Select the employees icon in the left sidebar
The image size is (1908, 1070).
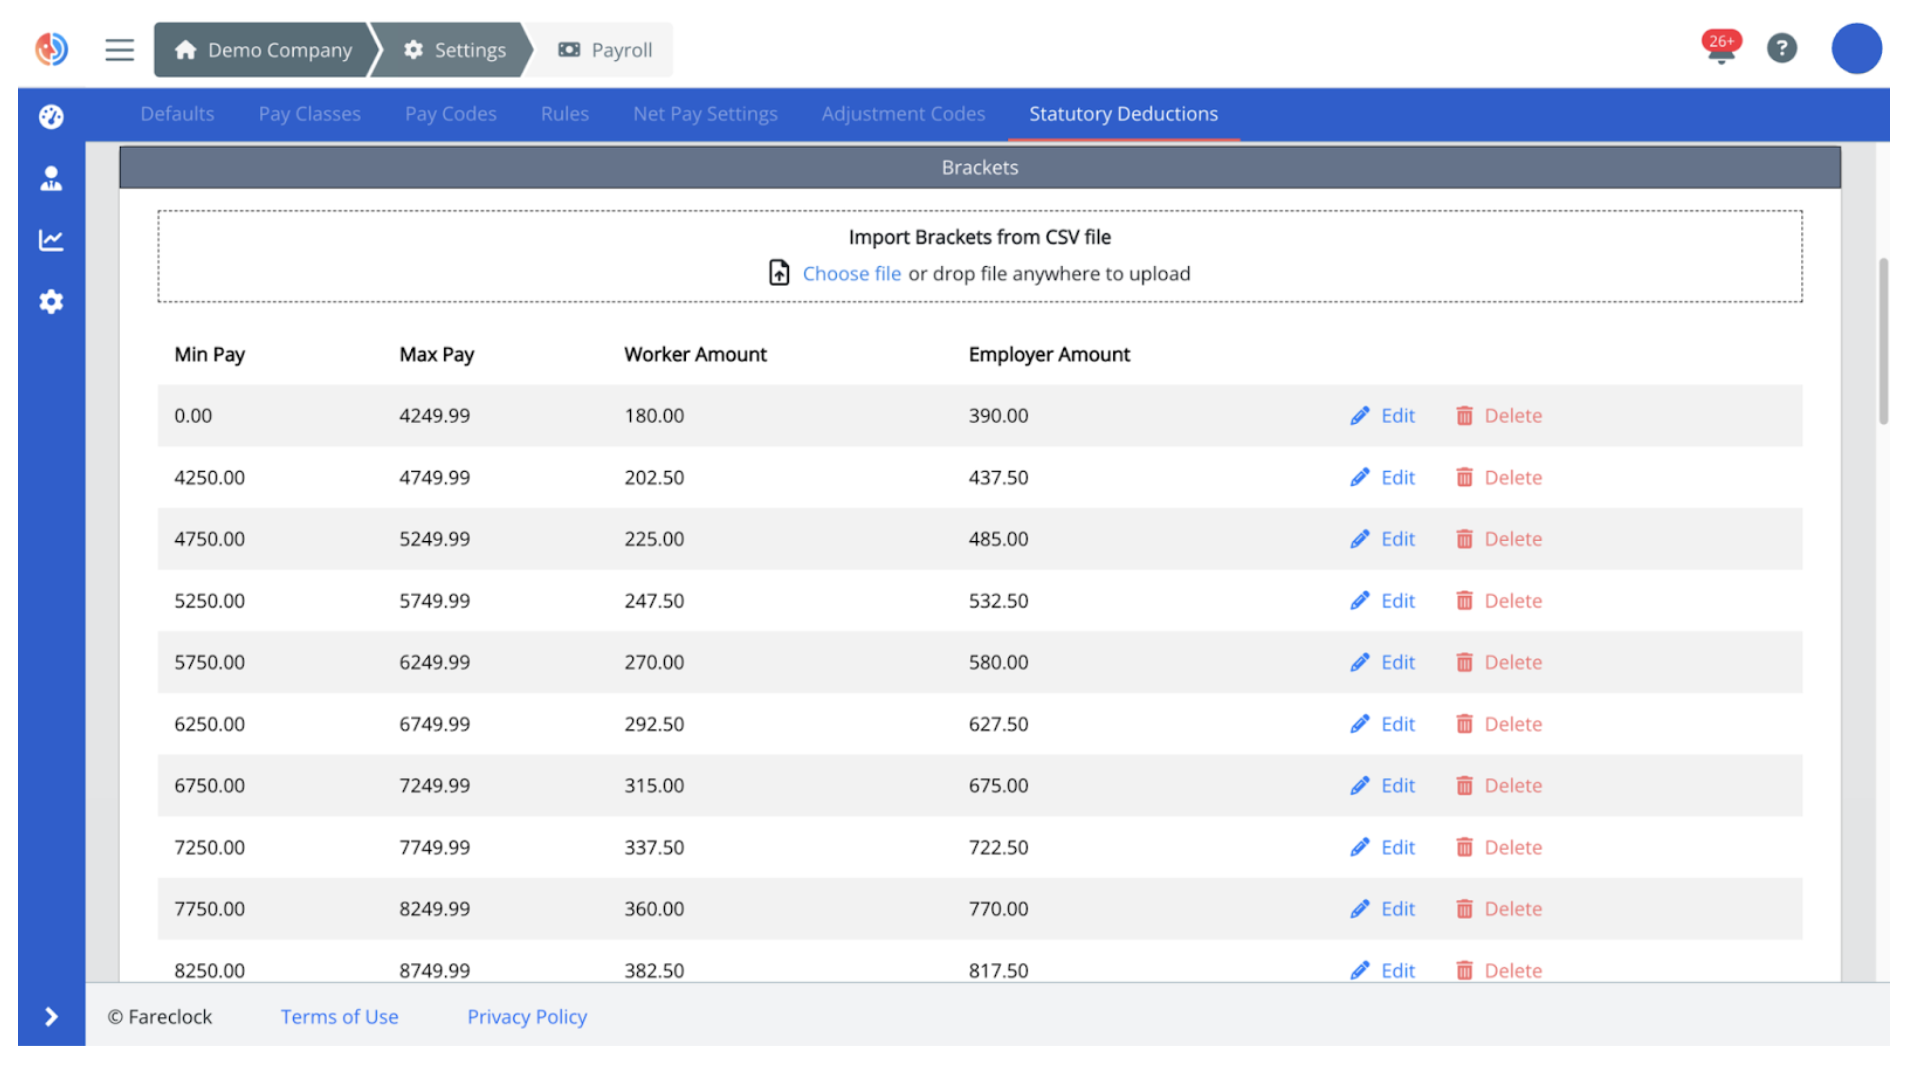point(50,179)
